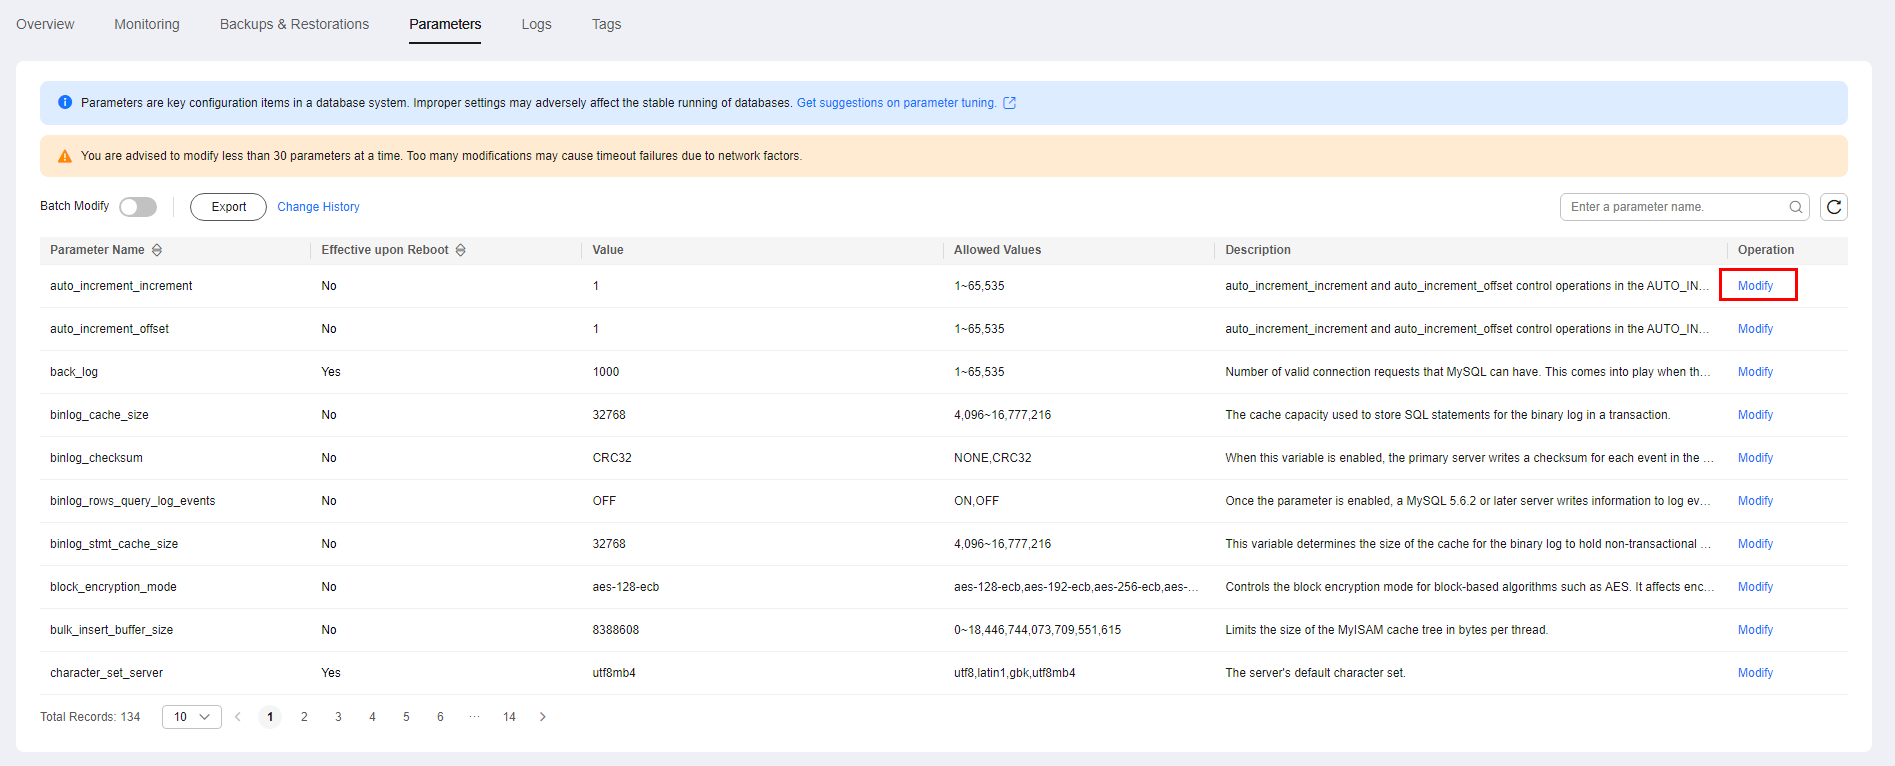Open external link icon for parameter tuning
The image size is (1895, 766).
coord(1010,103)
